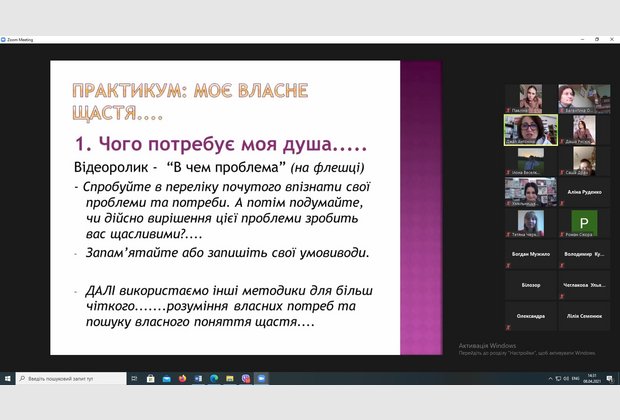Open volume control in system tray
Screen dimensions: 620x420
click(566, 378)
